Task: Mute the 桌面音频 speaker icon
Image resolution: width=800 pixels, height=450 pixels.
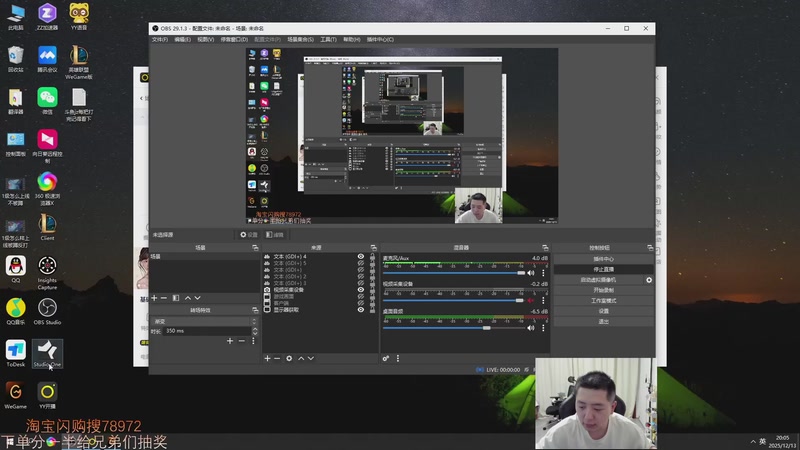Action: pyautogui.click(x=531, y=328)
